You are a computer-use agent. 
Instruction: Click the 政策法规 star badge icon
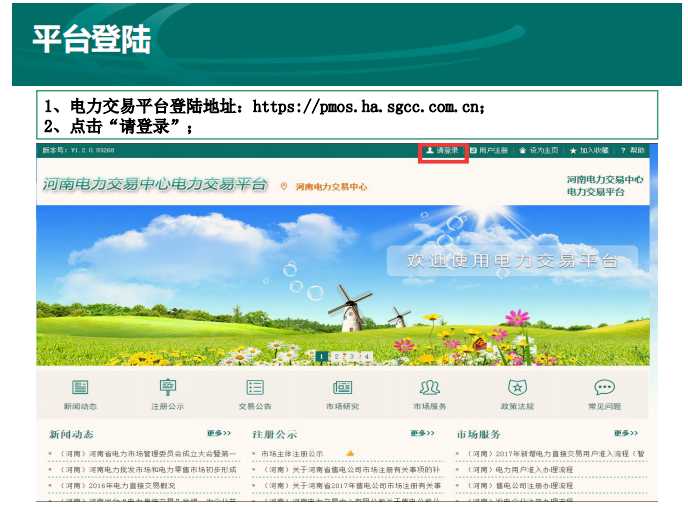coord(517,388)
